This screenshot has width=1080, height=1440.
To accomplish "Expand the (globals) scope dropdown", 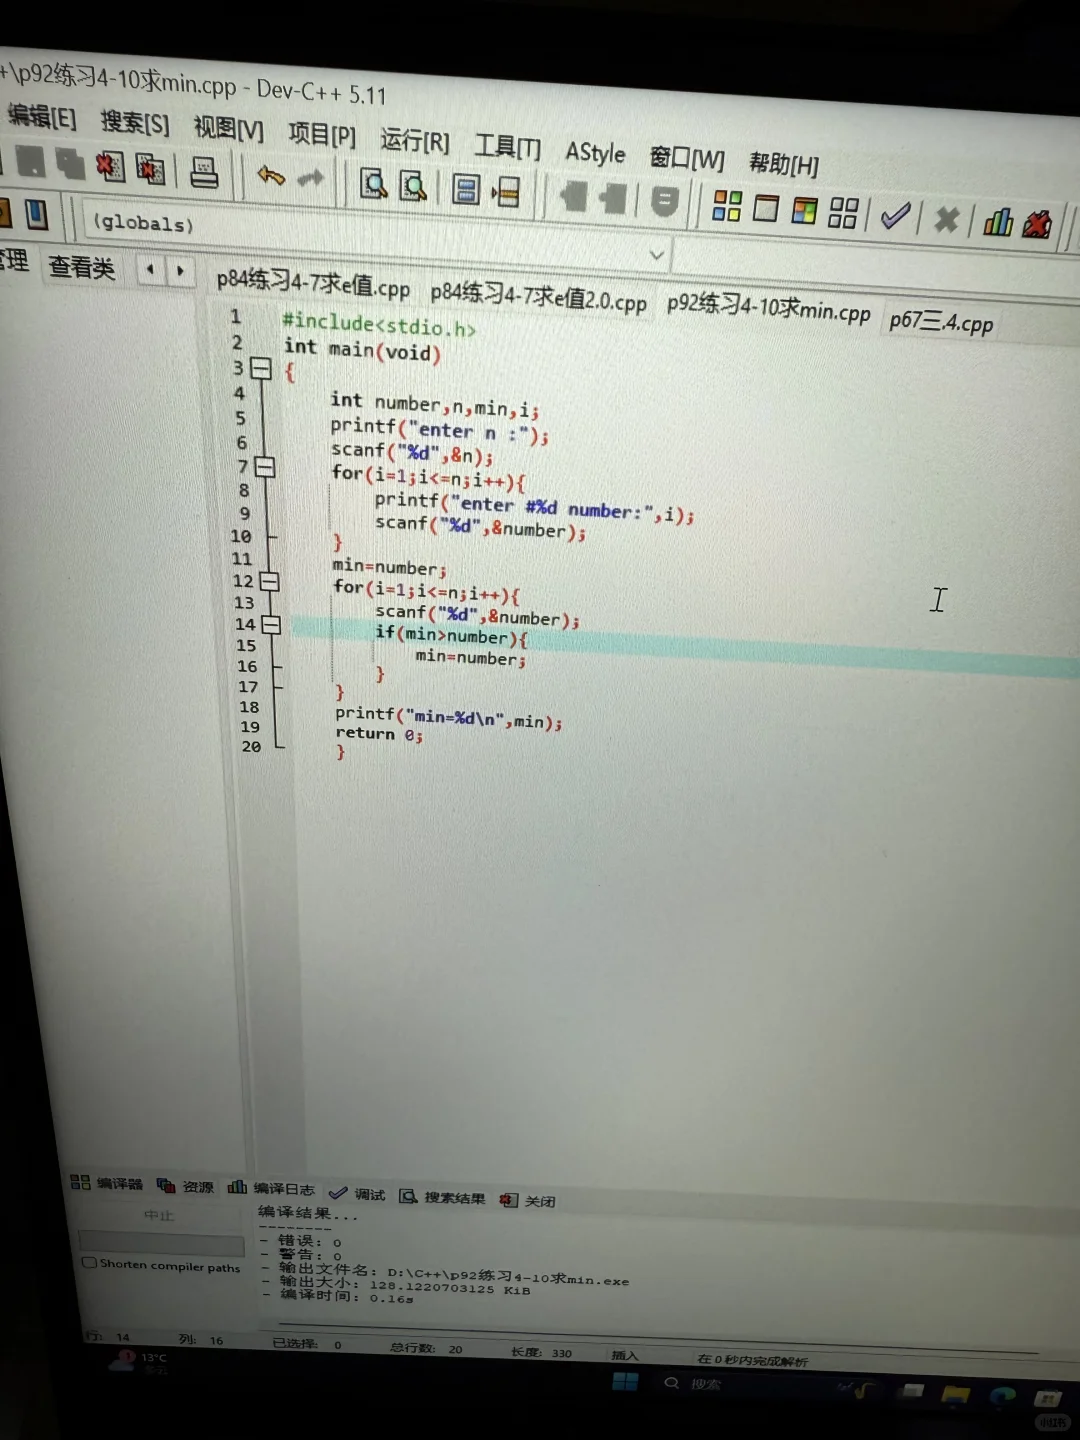I will [x=657, y=254].
